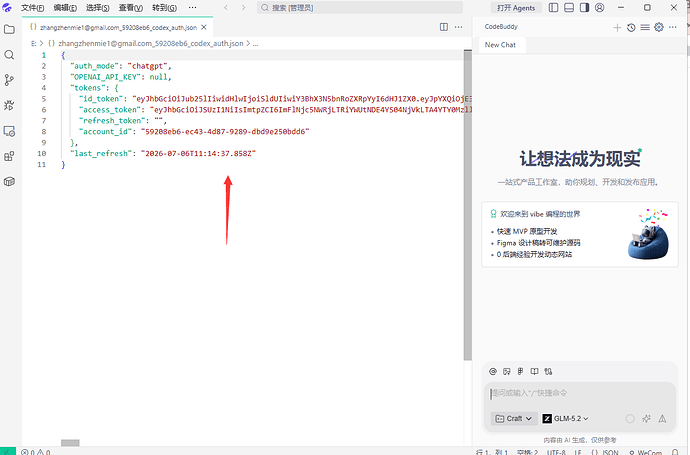The width and height of the screenshot is (690, 455).
Task: Open the errors and warnings status item
Action: [36, 452]
